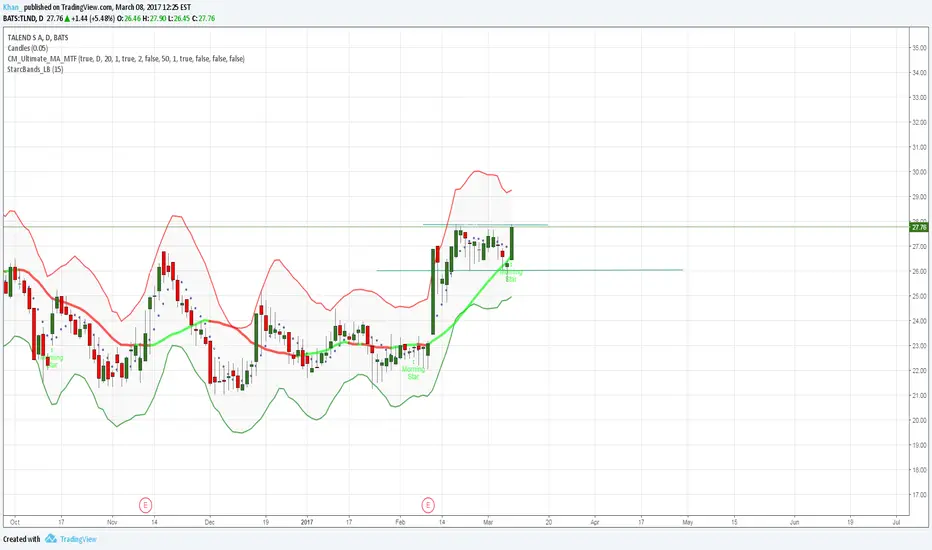The width and height of the screenshot is (932, 550).
Task: Click the TradingView logo icon at bottom
Action: click(51, 539)
